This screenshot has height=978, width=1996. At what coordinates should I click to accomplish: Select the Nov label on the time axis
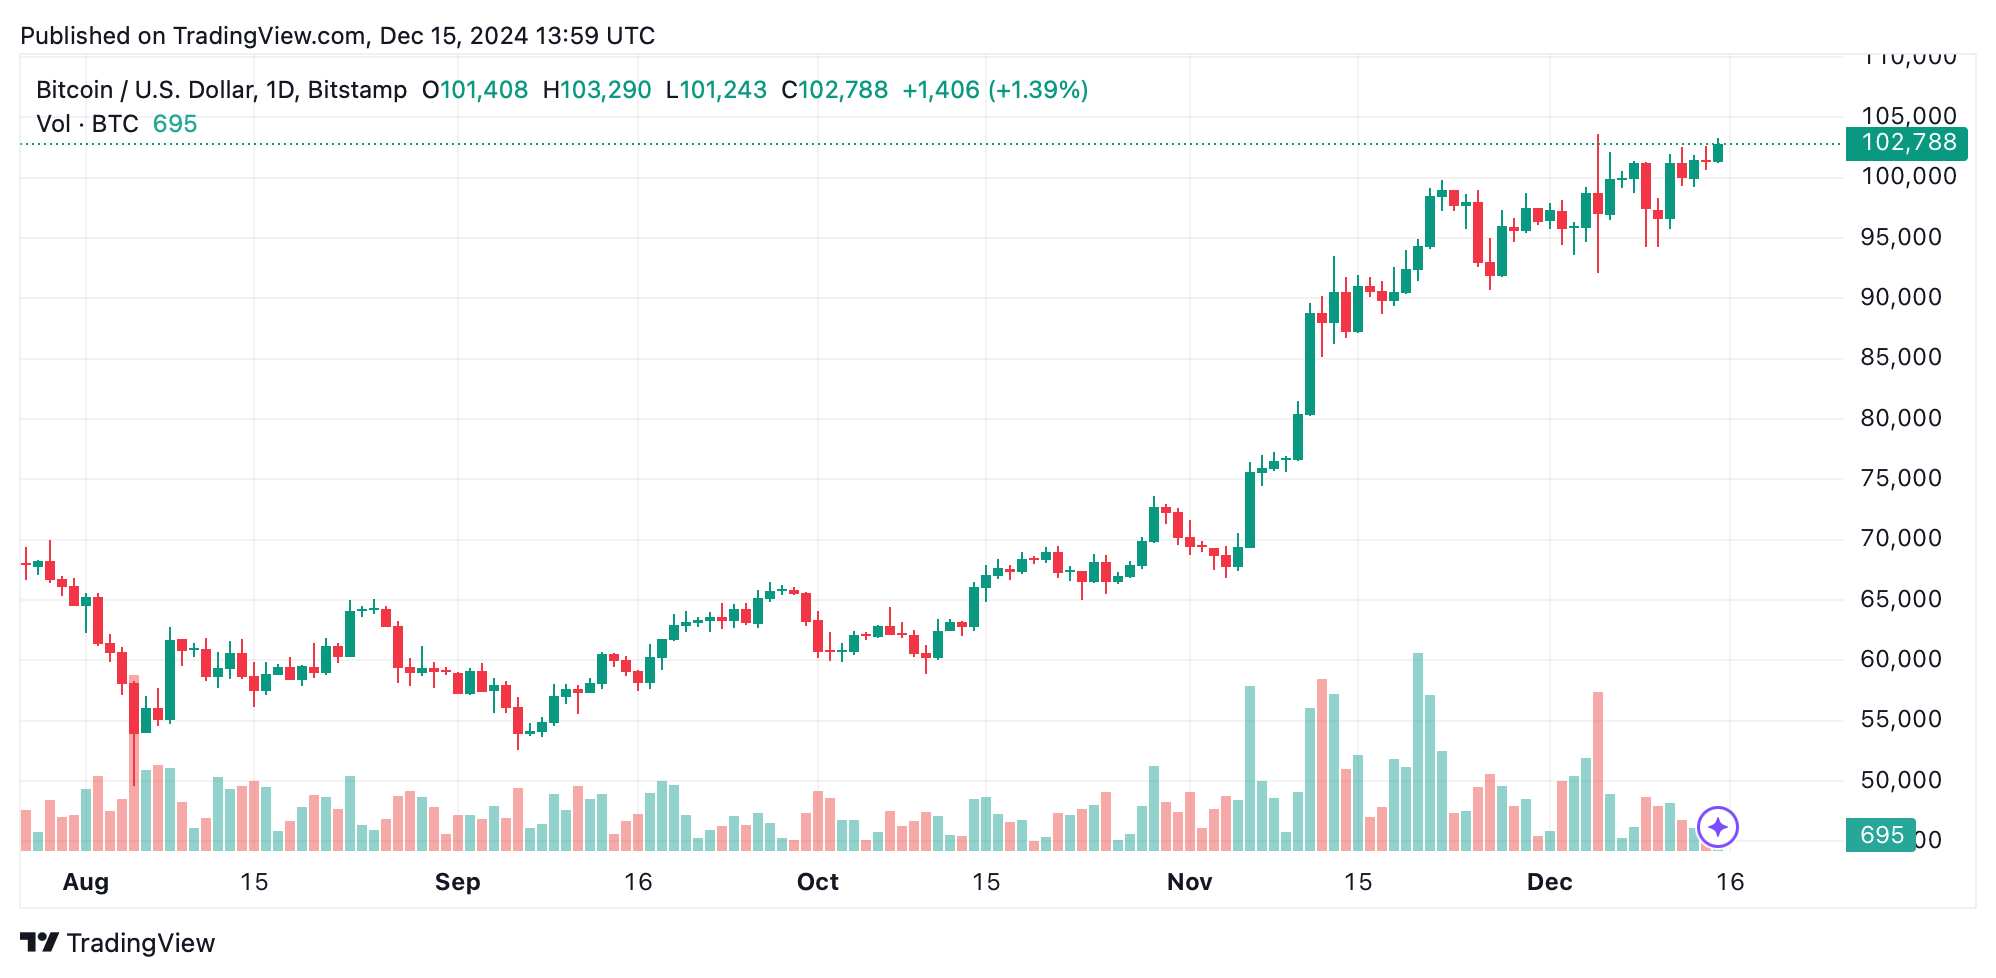click(1190, 882)
